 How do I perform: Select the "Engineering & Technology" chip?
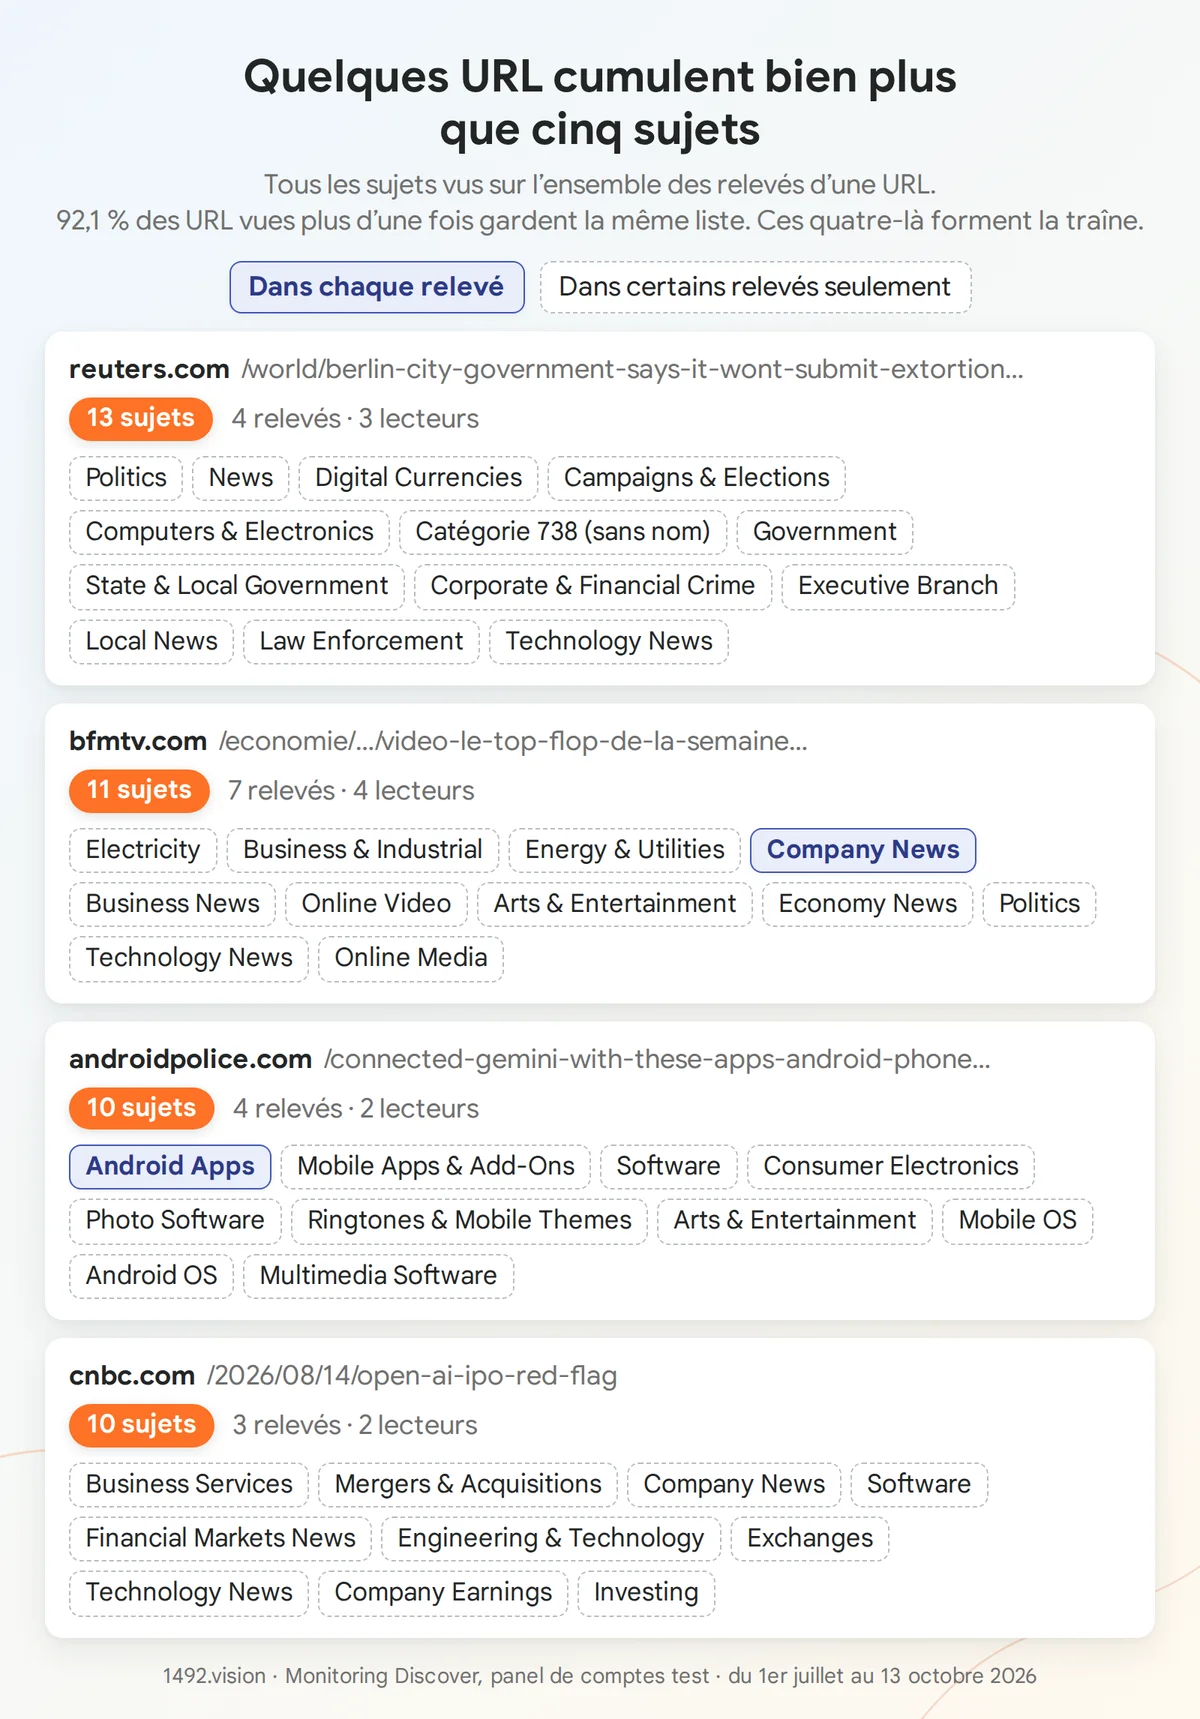click(551, 1539)
